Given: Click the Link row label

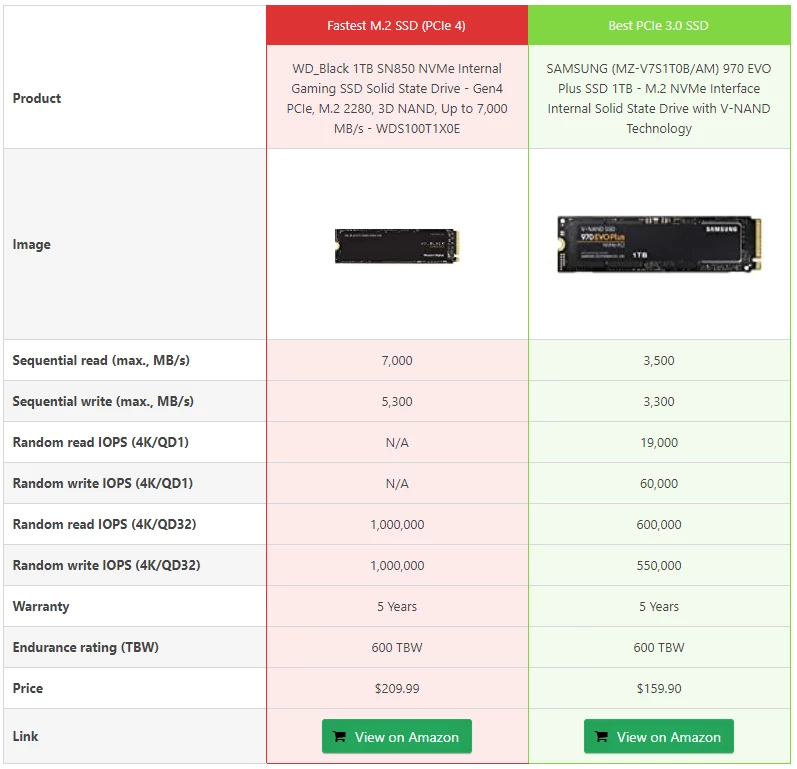Looking at the screenshot, I should 25,736.
